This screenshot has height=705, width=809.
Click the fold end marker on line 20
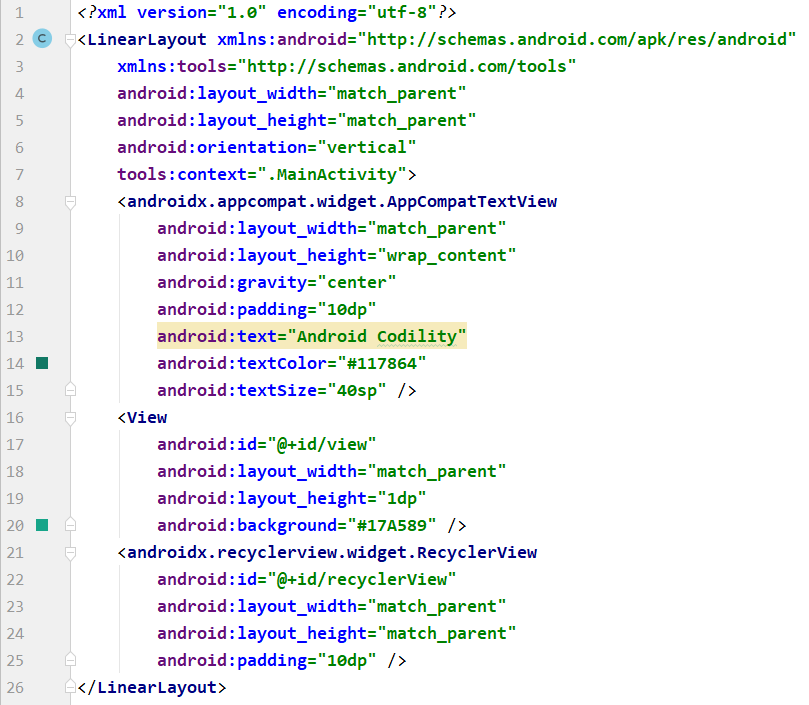point(70,524)
